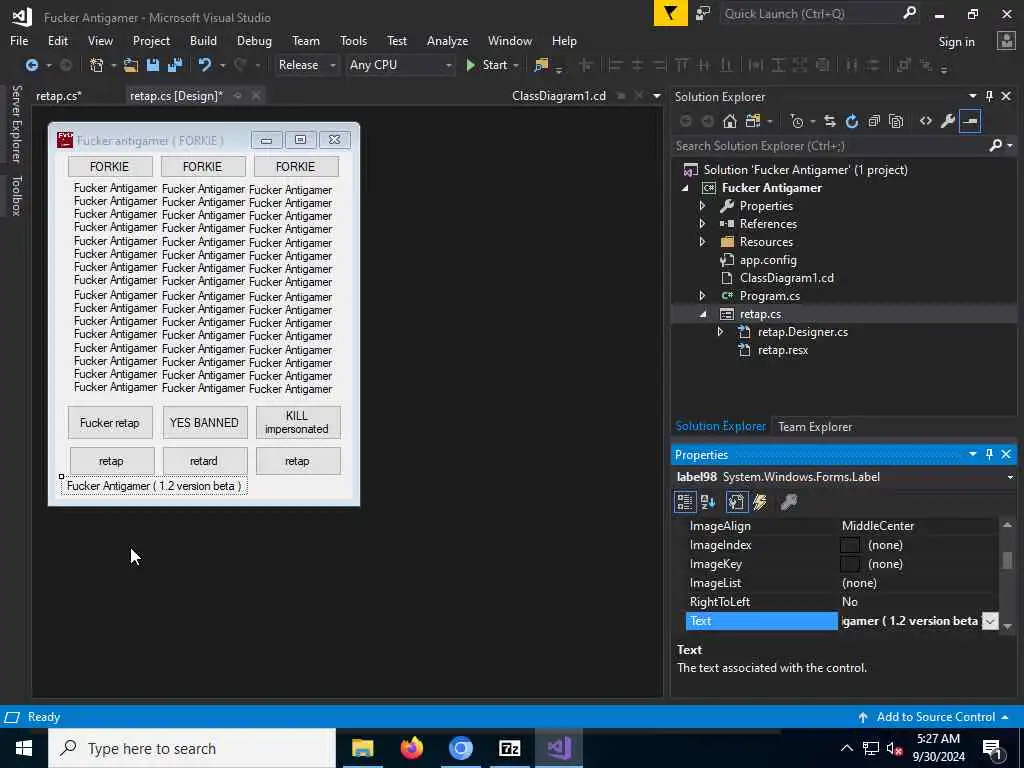
Task: Click the Save All toolbar icon
Action: tap(175, 65)
